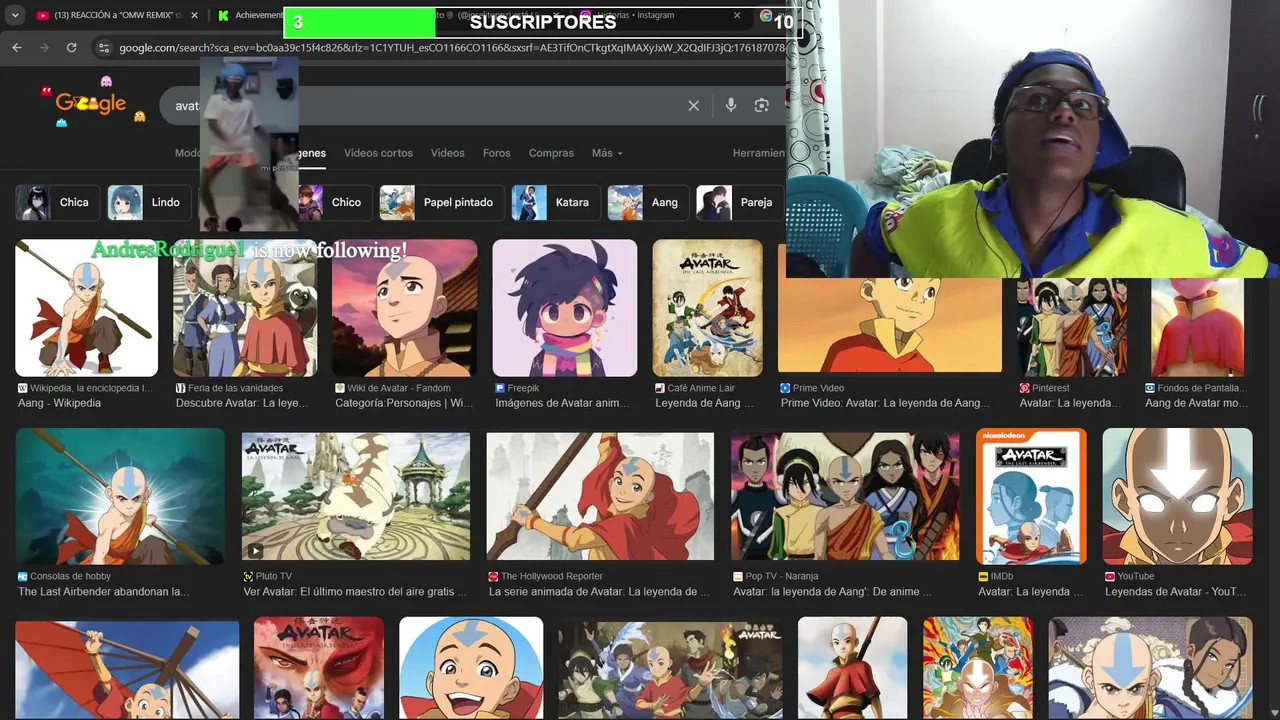
Task: Filter images by the Pareja chip
Action: point(740,202)
